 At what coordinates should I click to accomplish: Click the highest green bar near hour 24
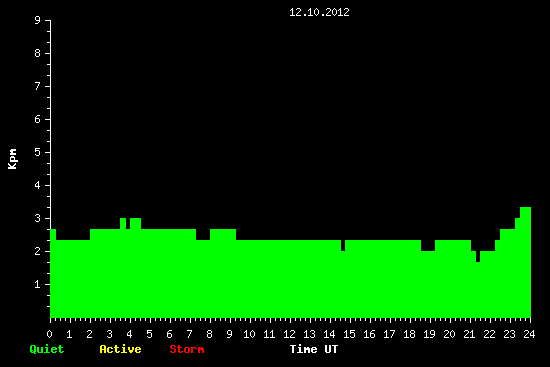tap(525, 262)
